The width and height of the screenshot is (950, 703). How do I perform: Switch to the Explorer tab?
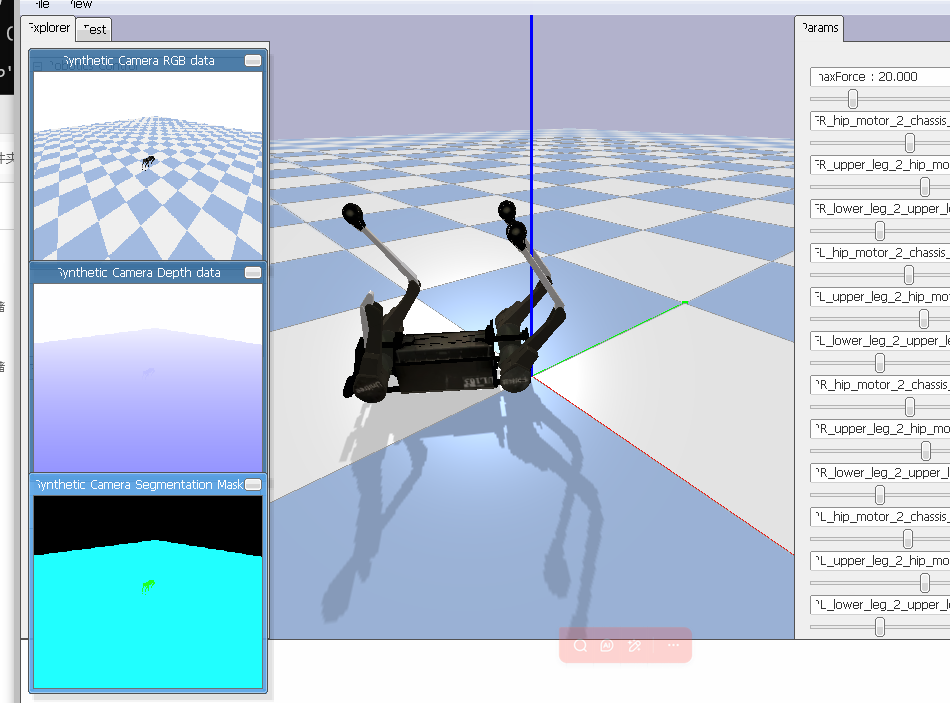48,28
